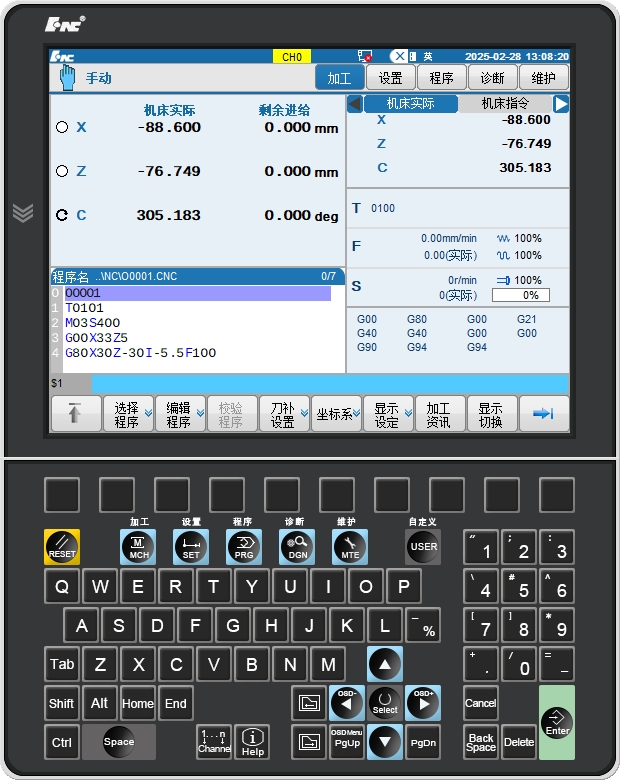This screenshot has height=780, width=620.
Task: Click the 显示切换 softkey button
Action: (491, 414)
